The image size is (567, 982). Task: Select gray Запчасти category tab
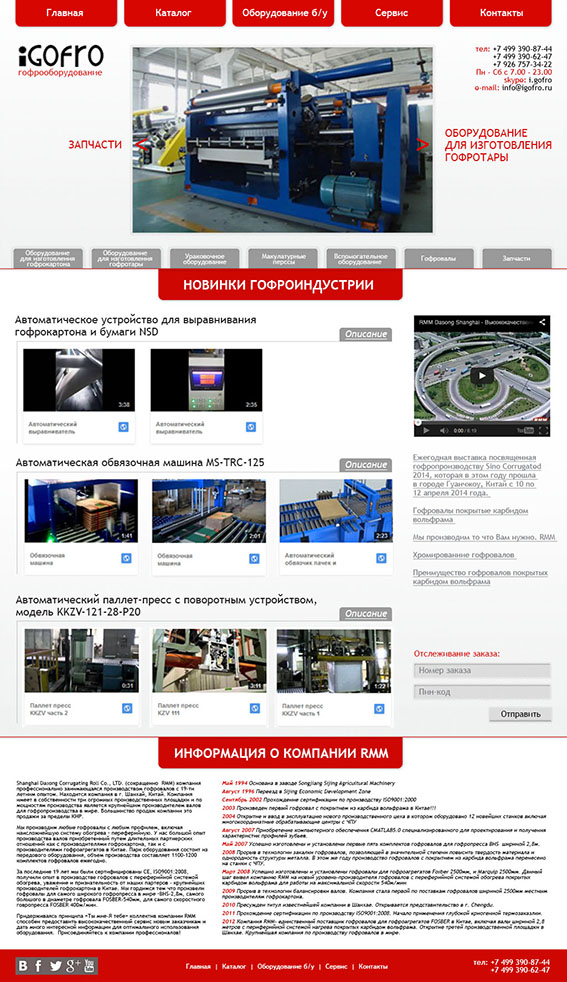(x=516, y=259)
